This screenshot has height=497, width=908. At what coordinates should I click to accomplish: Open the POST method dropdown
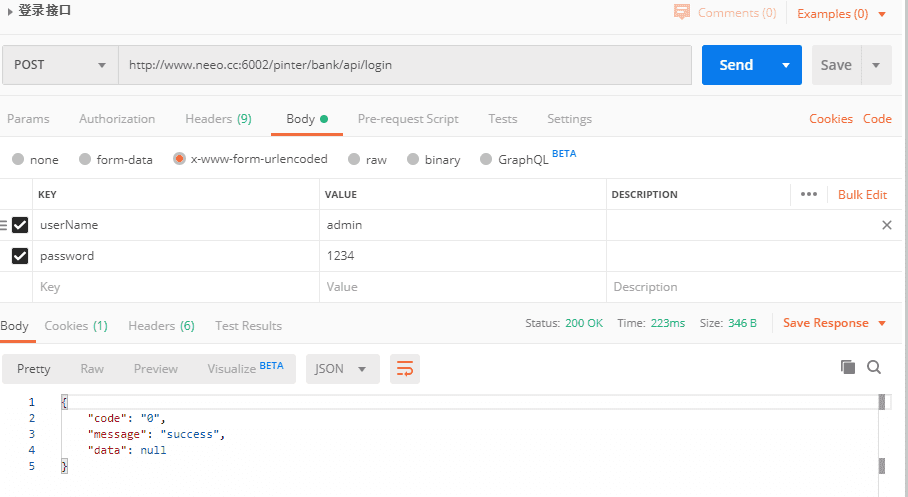60,65
